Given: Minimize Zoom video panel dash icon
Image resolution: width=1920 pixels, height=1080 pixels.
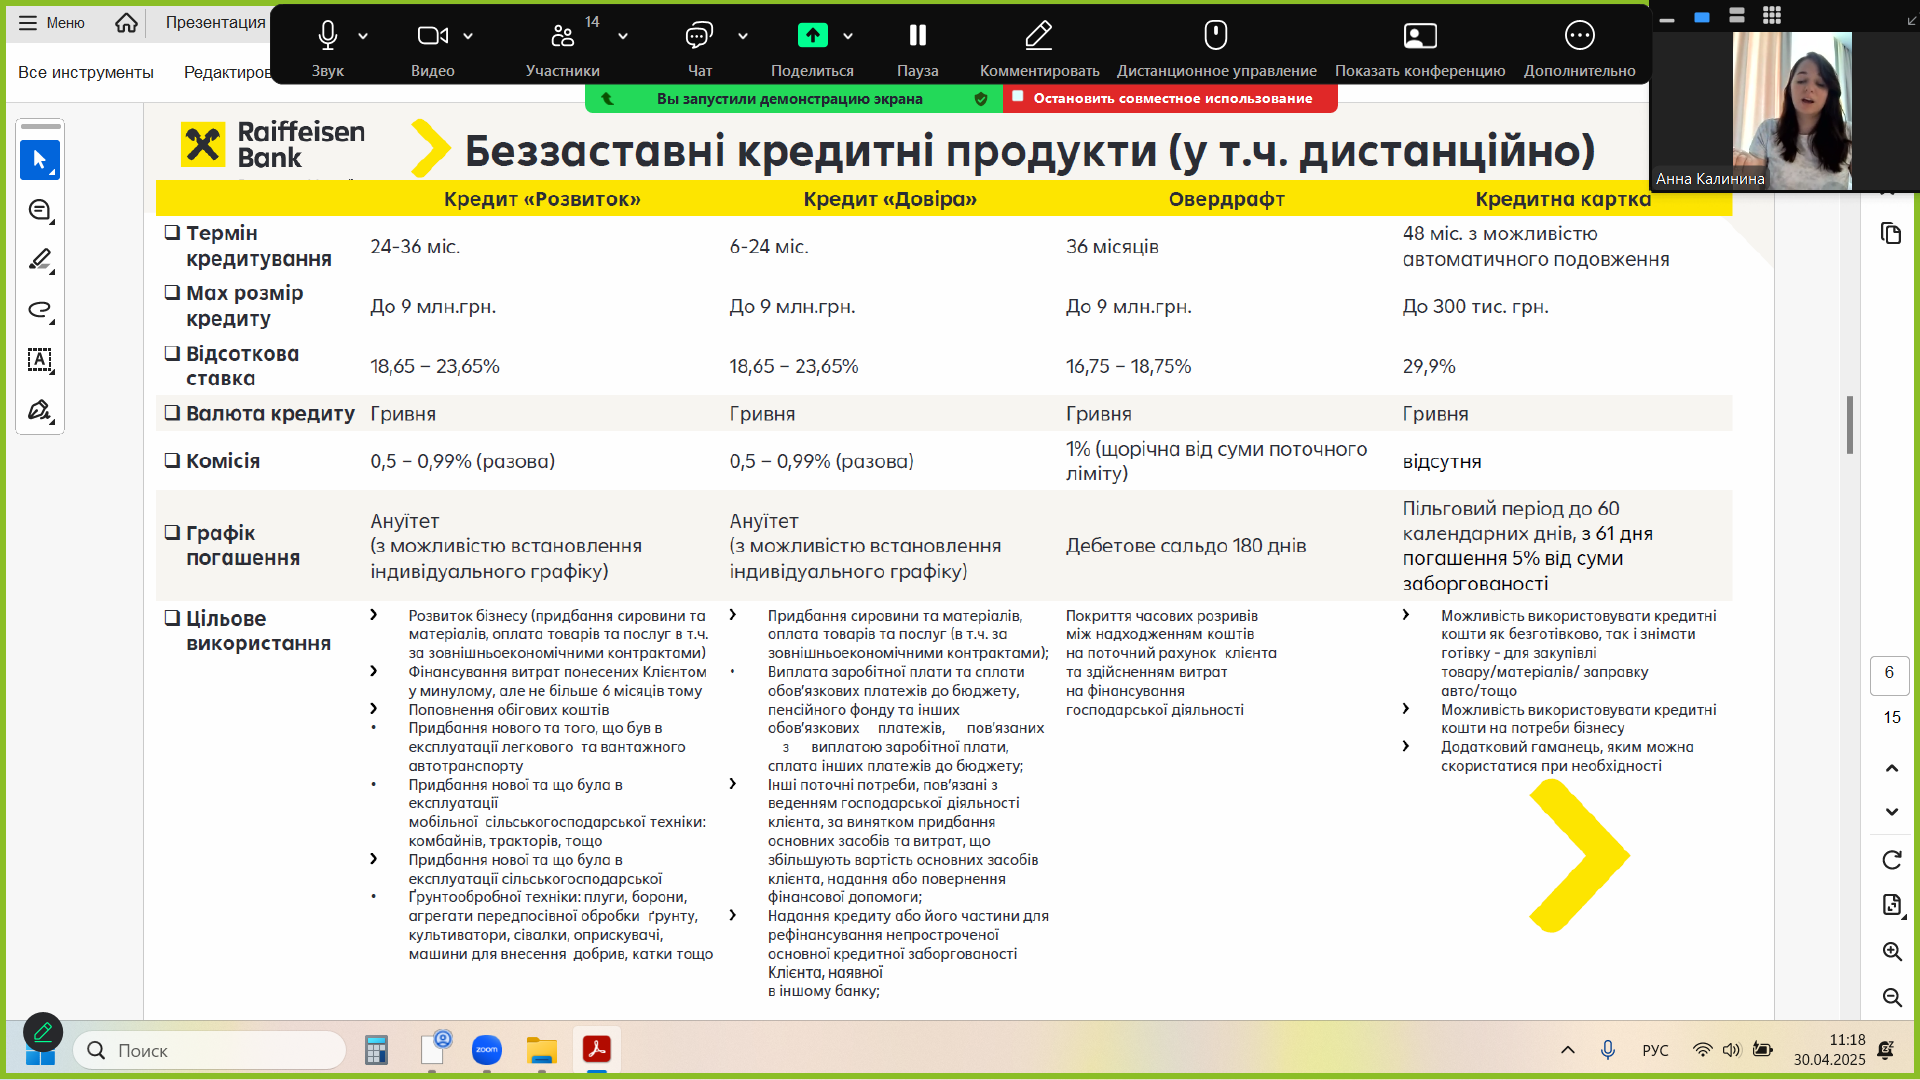Looking at the screenshot, I should (1667, 19).
